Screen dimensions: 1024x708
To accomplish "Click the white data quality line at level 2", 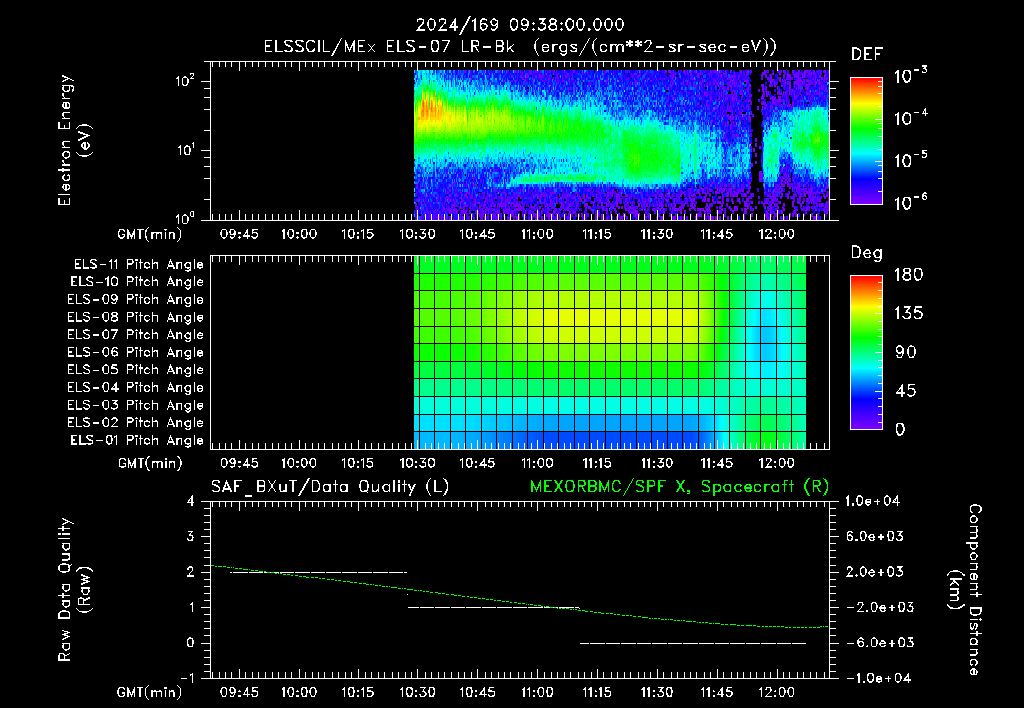I will pyautogui.click(x=318, y=573).
